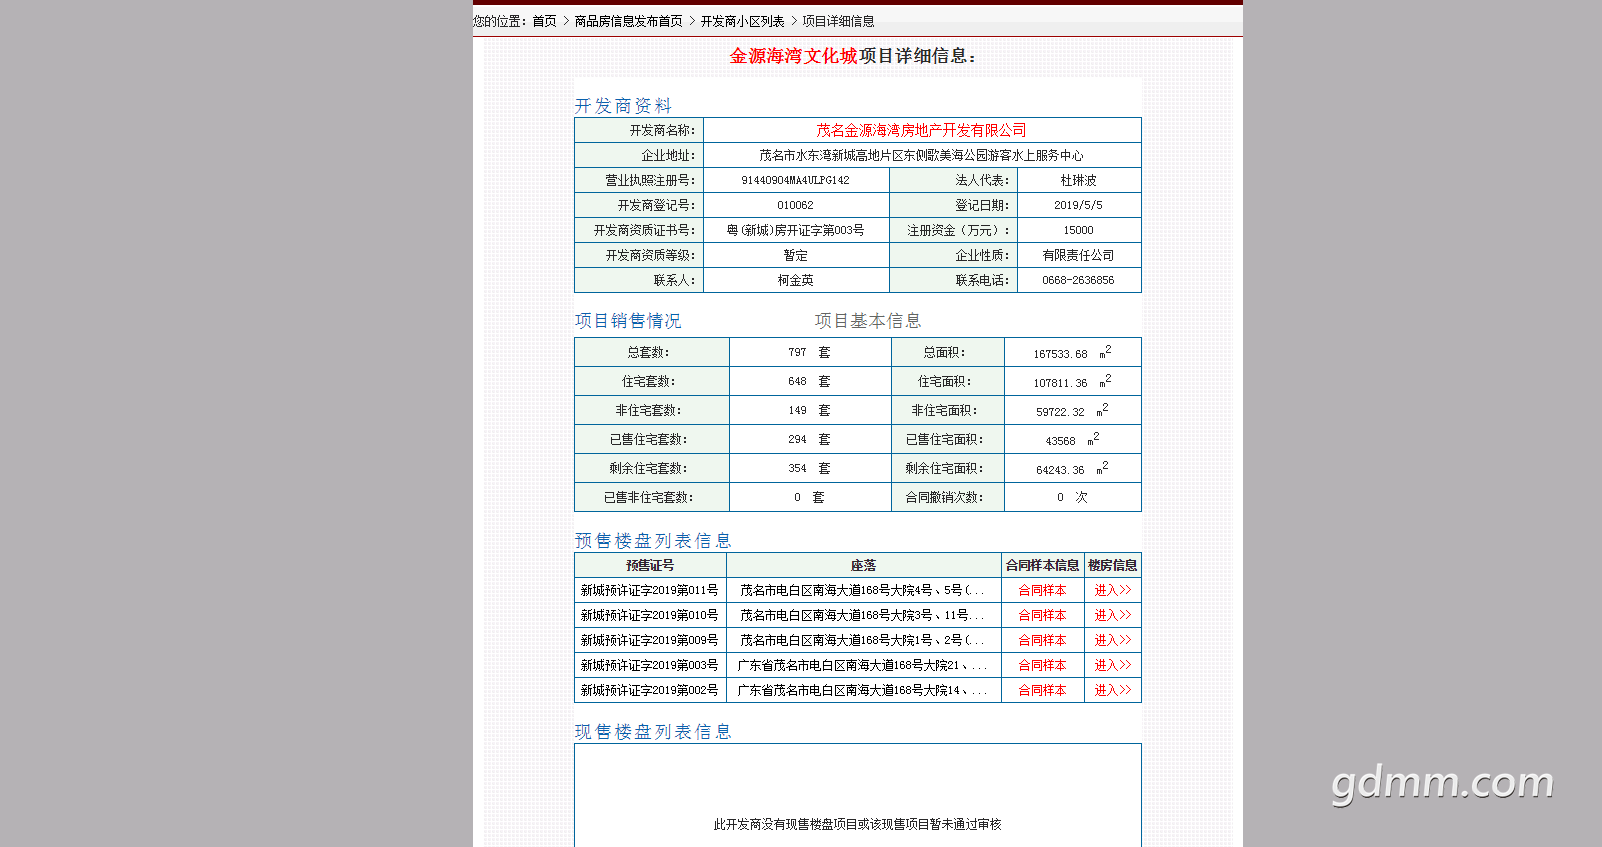Select permit cell 新城预许证字2019第010号

tap(650, 615)
